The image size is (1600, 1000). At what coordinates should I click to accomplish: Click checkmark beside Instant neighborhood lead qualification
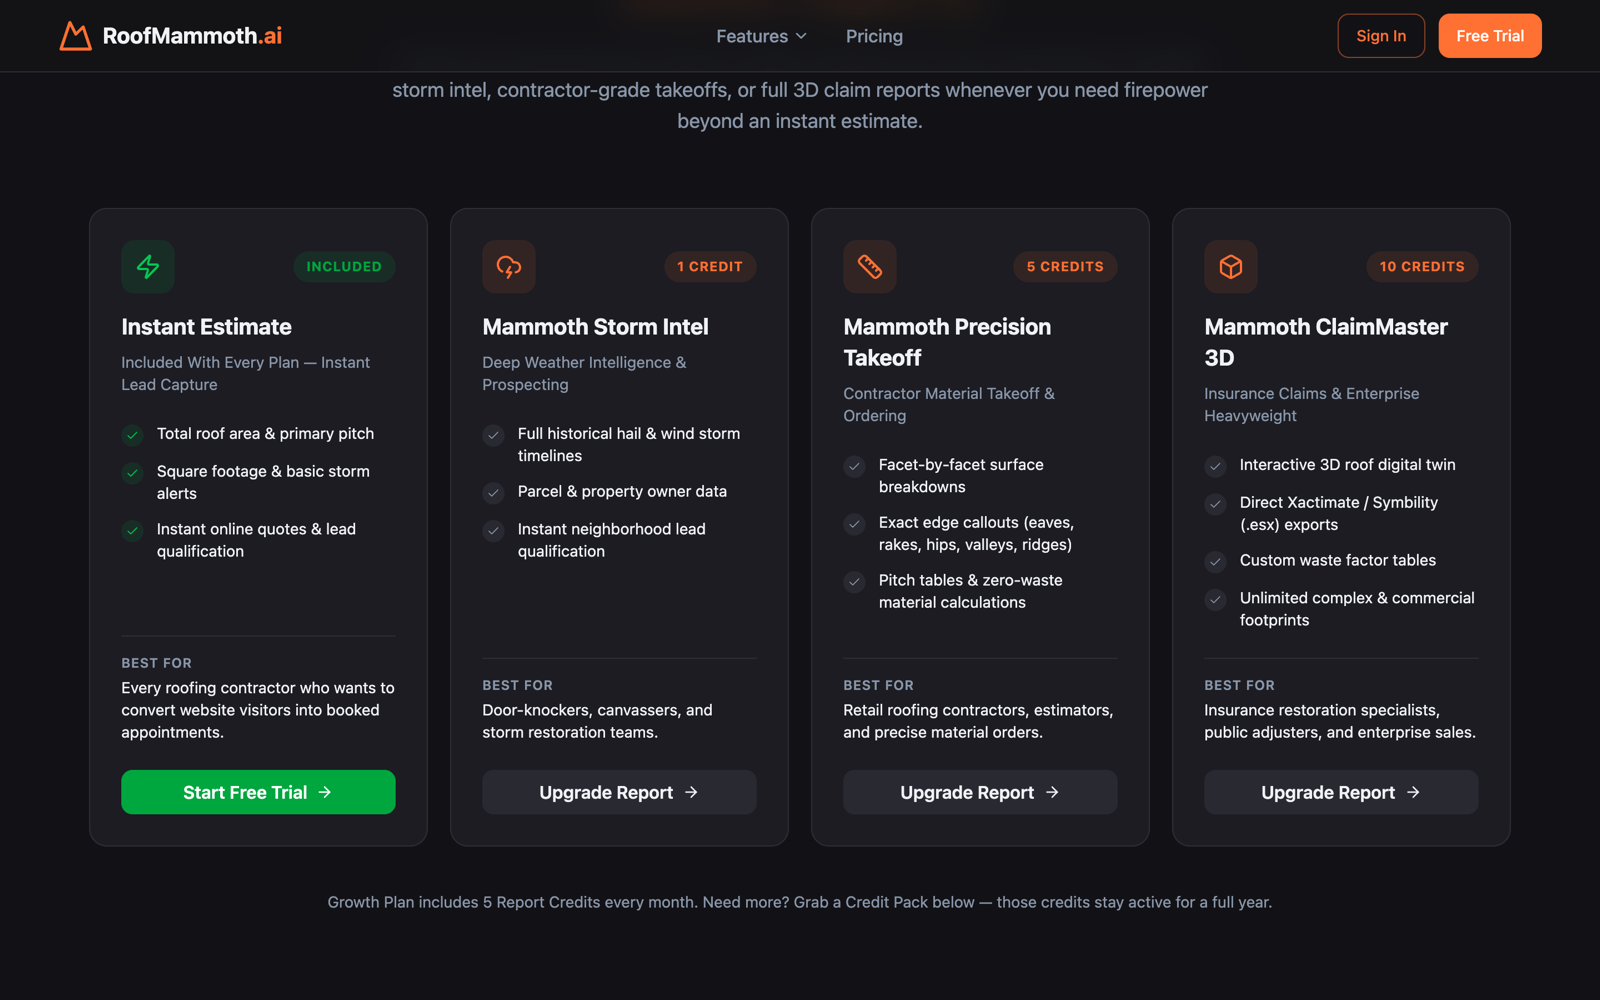coord(494,531)
